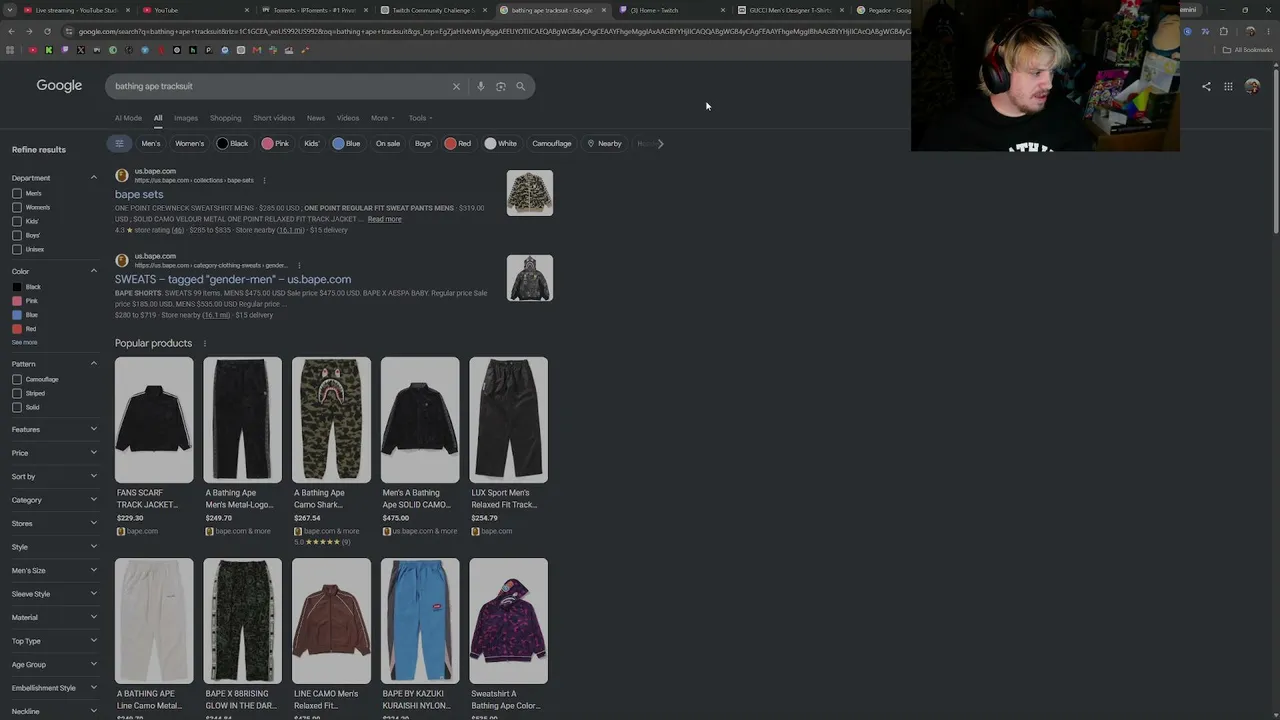The width and height of the screenshot is (1280, 720).
Task: Check the Kids' department checkbox
Action: click(x=17, y=221)
